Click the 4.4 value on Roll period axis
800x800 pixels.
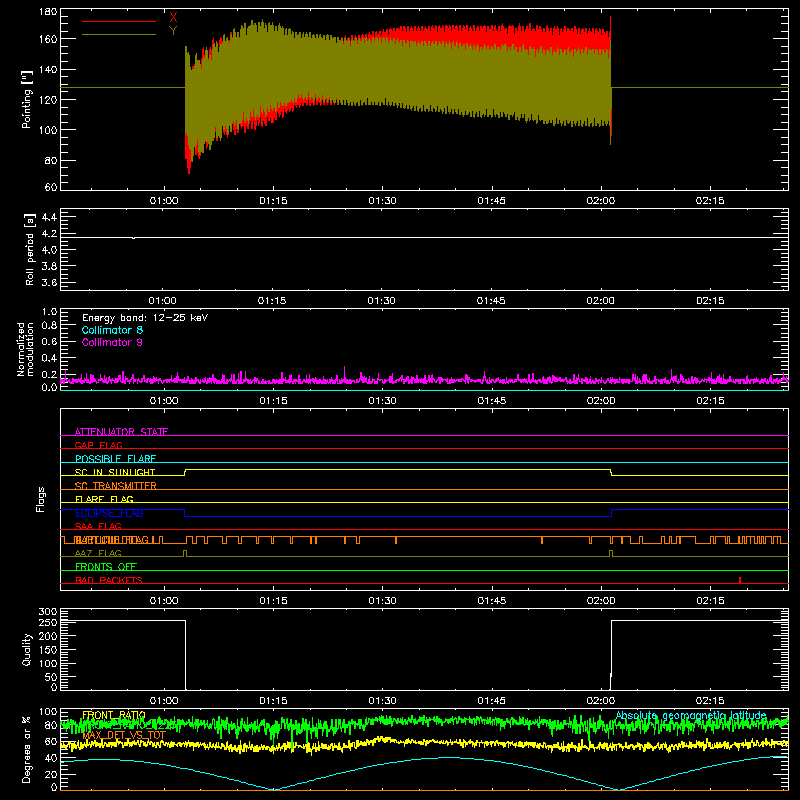[49, 217]
